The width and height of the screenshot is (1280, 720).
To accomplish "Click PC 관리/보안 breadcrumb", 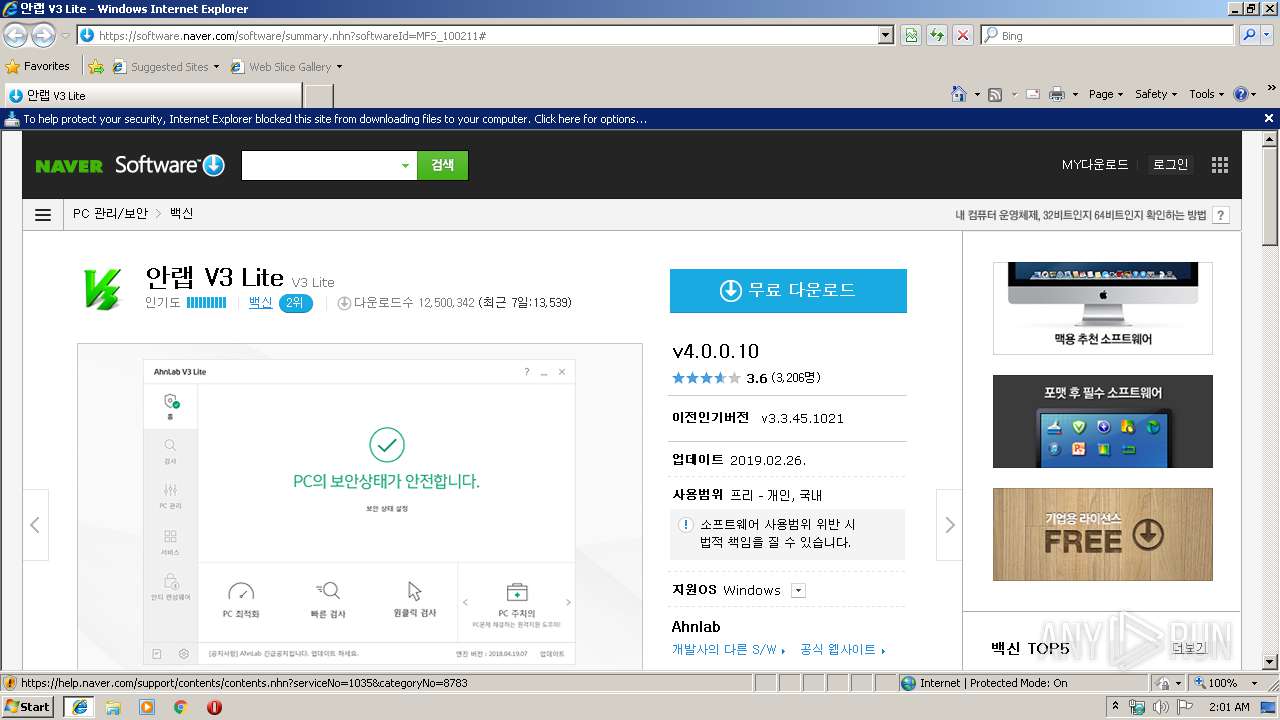I will click(x=110, y=214).
